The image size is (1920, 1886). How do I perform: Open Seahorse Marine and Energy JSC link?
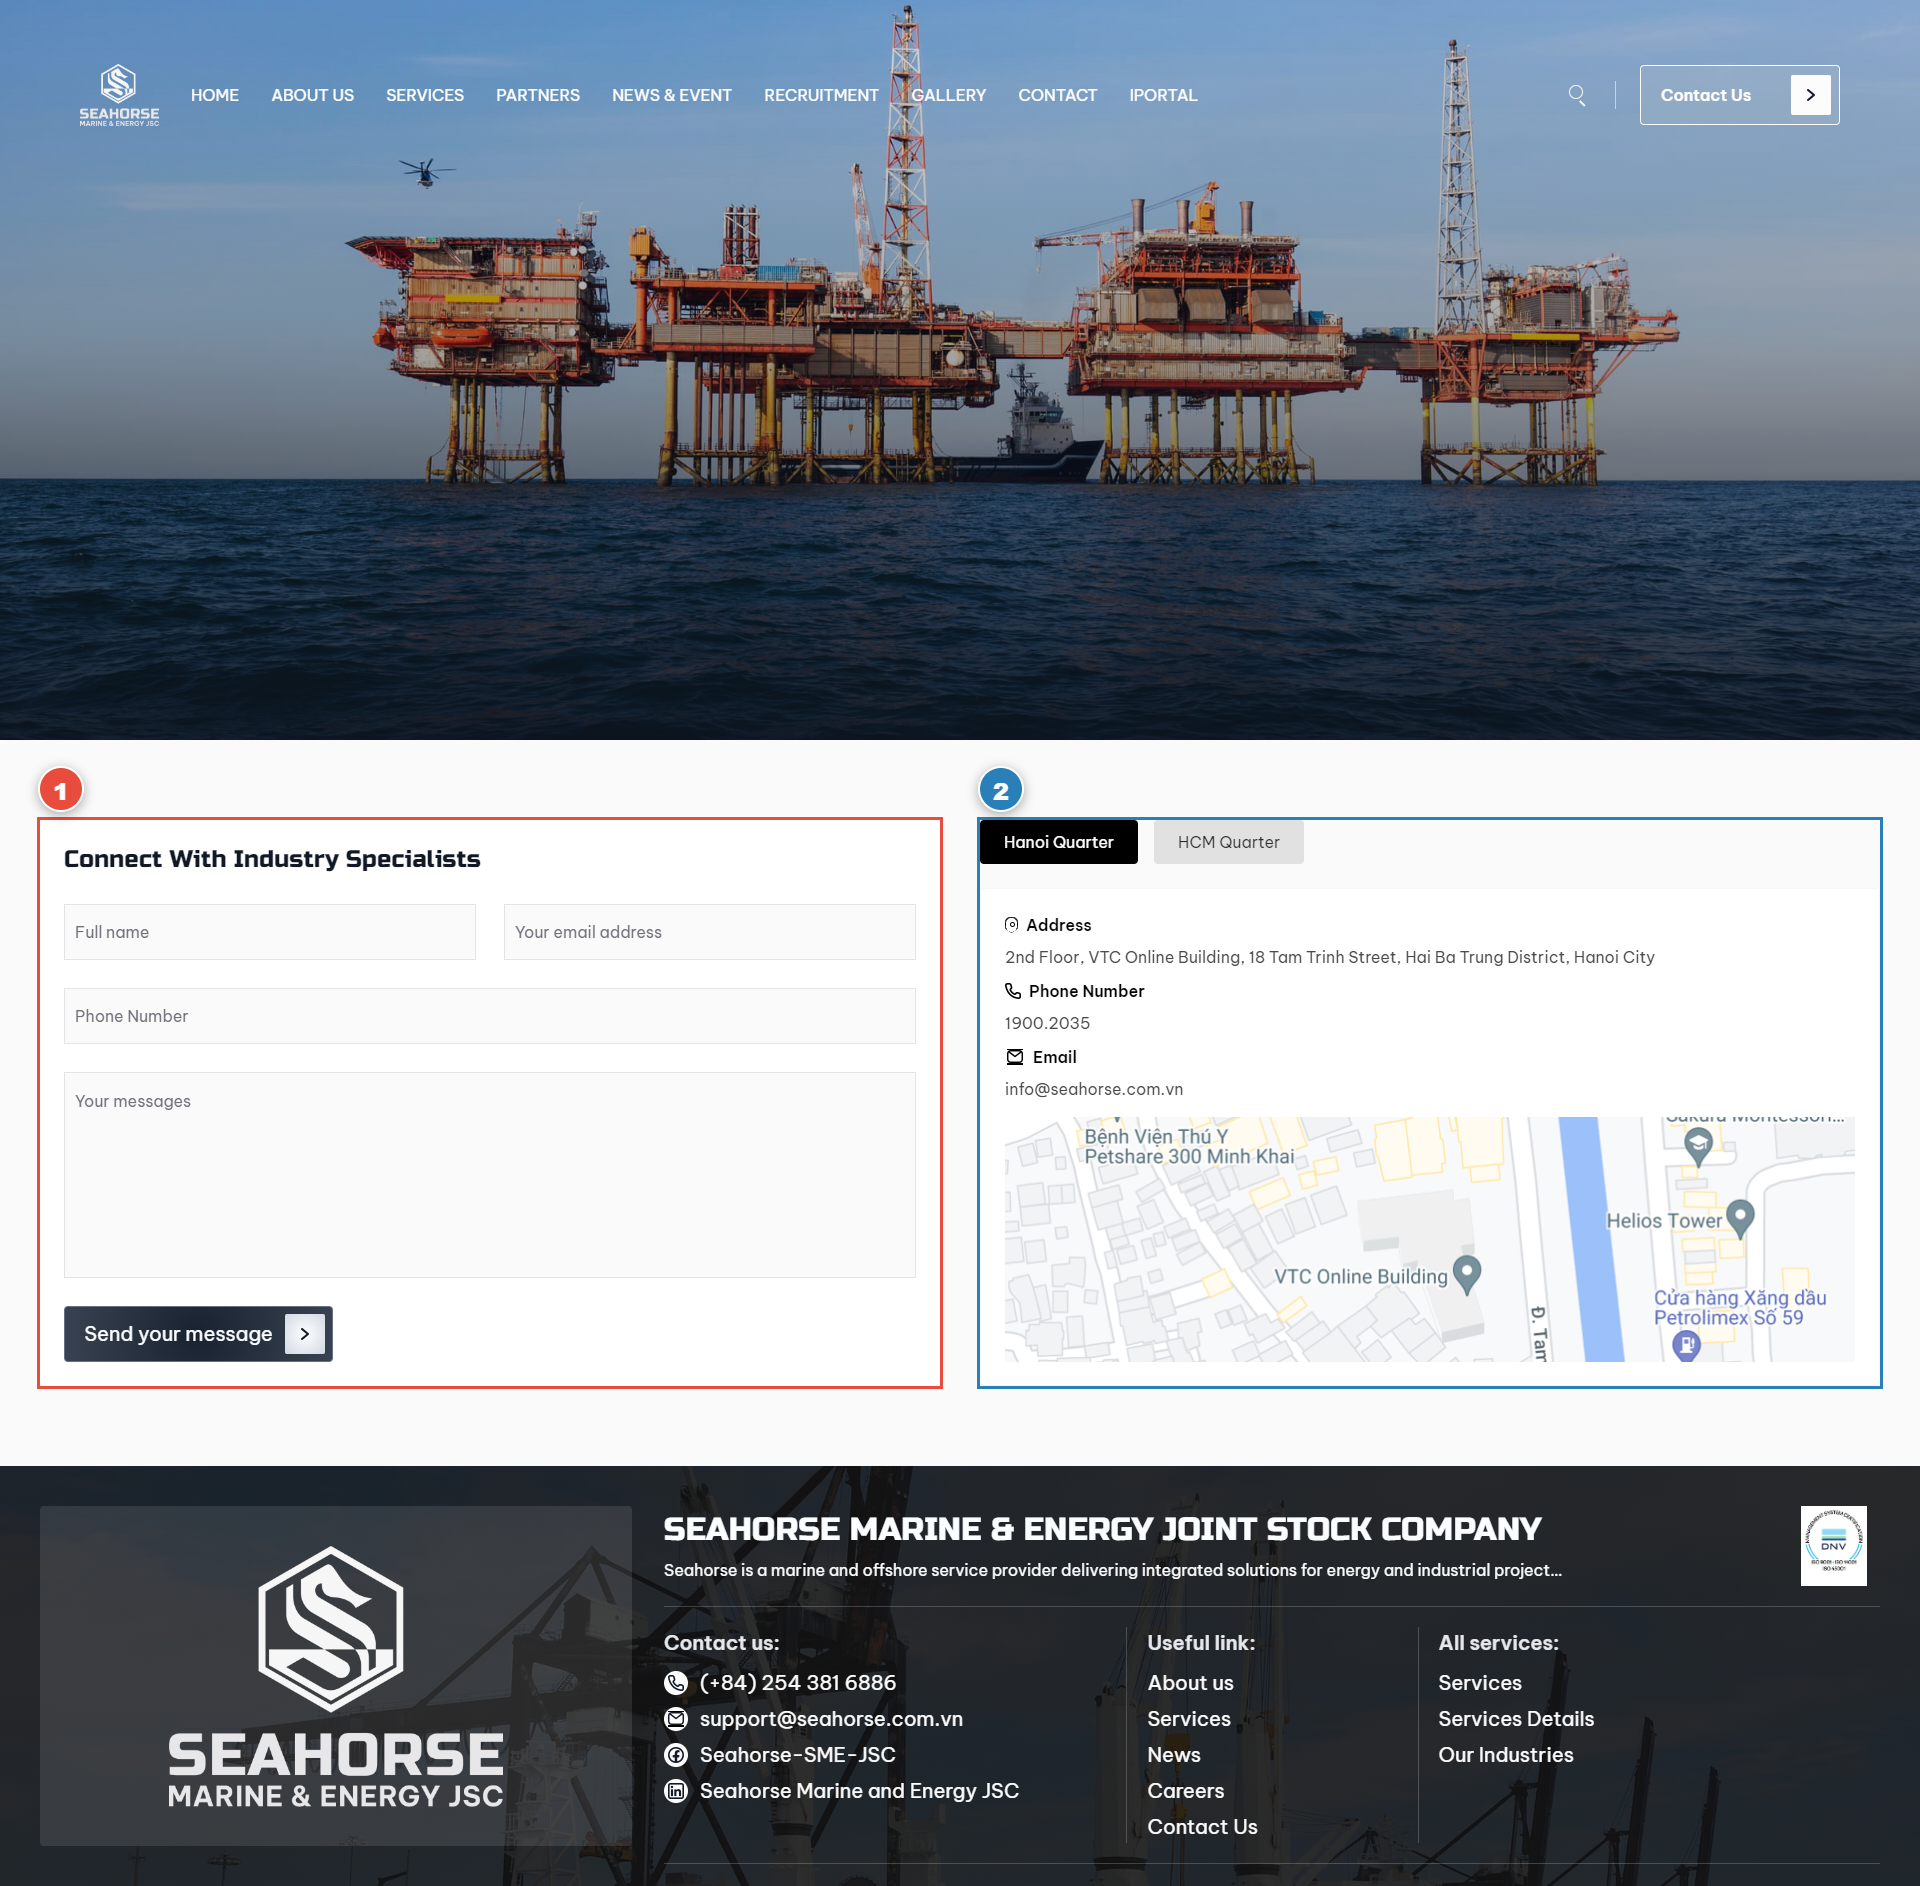[860, 1791]
